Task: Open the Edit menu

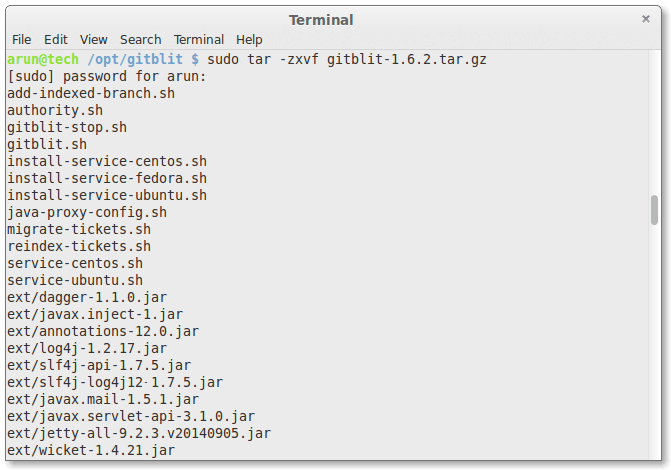Action: coord(56,39)
